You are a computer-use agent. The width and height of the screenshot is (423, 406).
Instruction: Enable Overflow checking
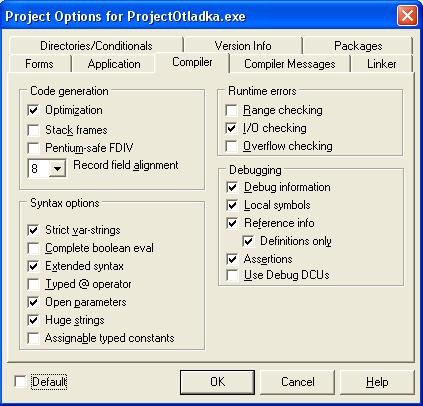[x=231, y=146]
